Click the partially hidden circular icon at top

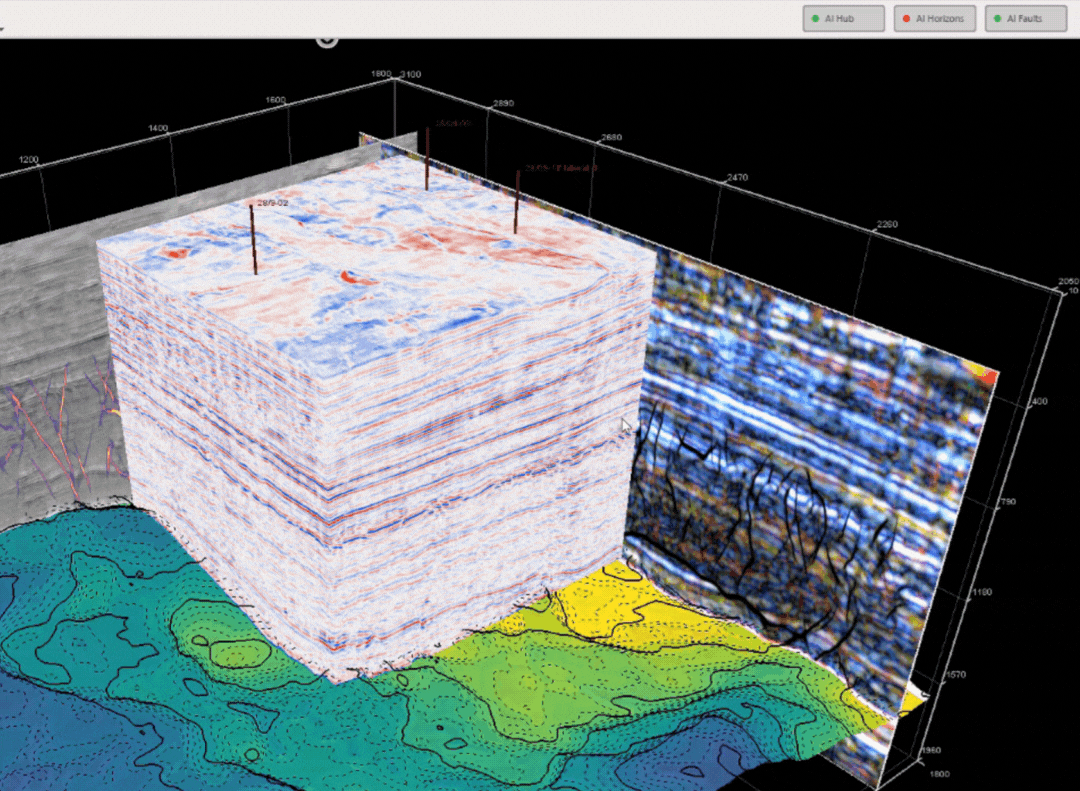(327, 40)
